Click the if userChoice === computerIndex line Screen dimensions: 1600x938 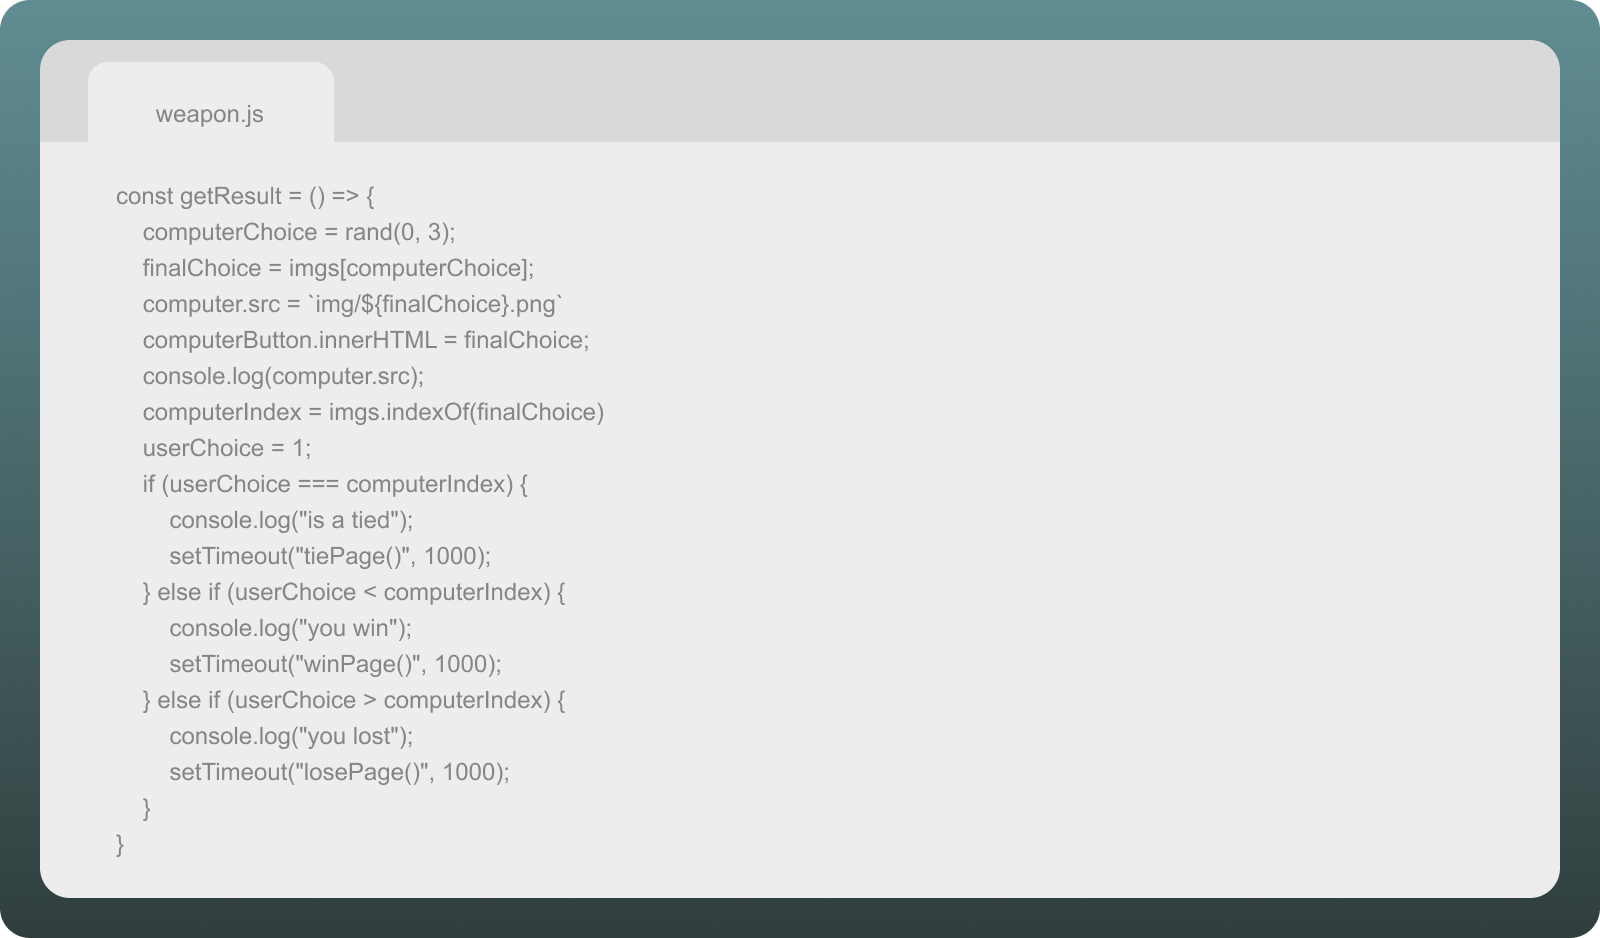335,484
